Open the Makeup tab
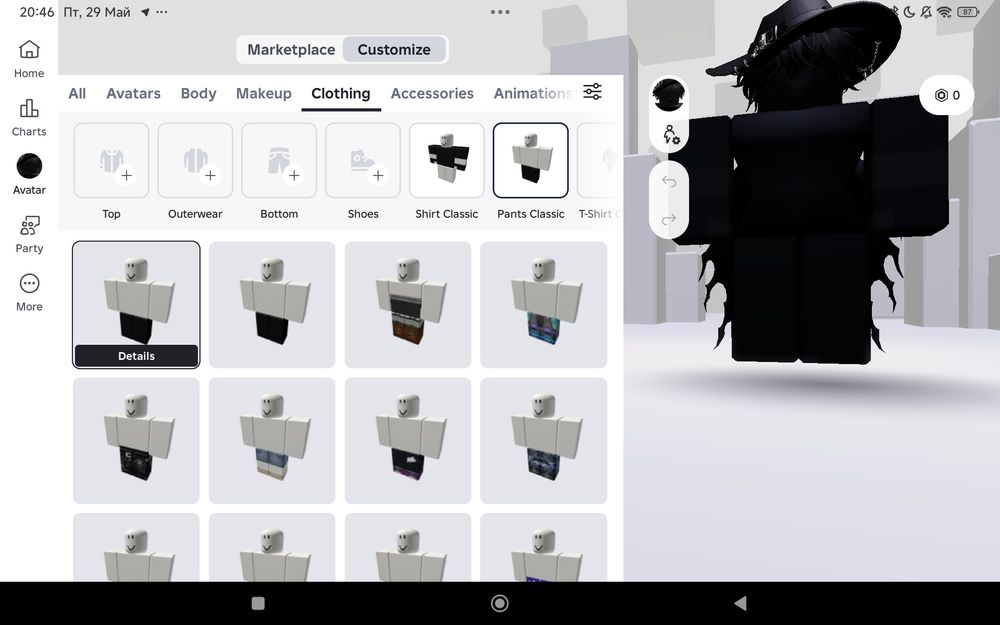The width and height of the screenshot is (1000, 625). pyautogui.click(x=263, y=93)
